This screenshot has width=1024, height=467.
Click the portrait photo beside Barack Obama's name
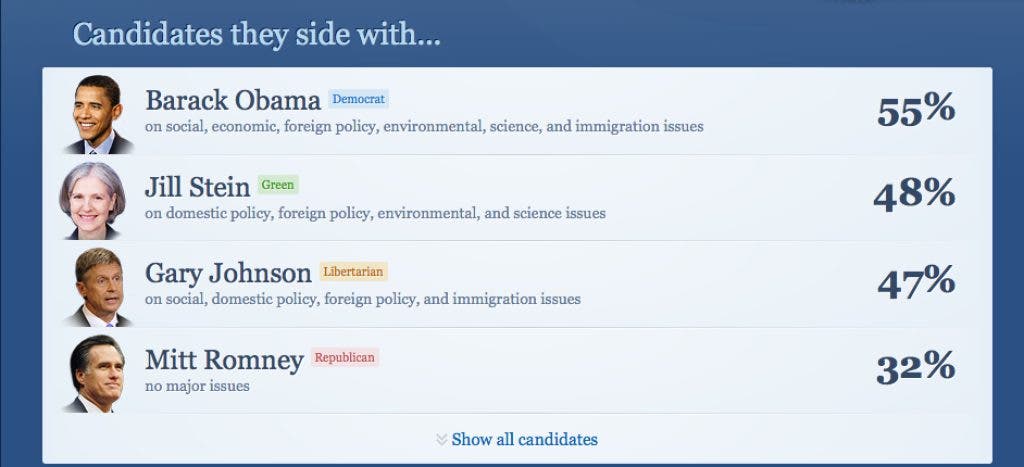(98, 114)
